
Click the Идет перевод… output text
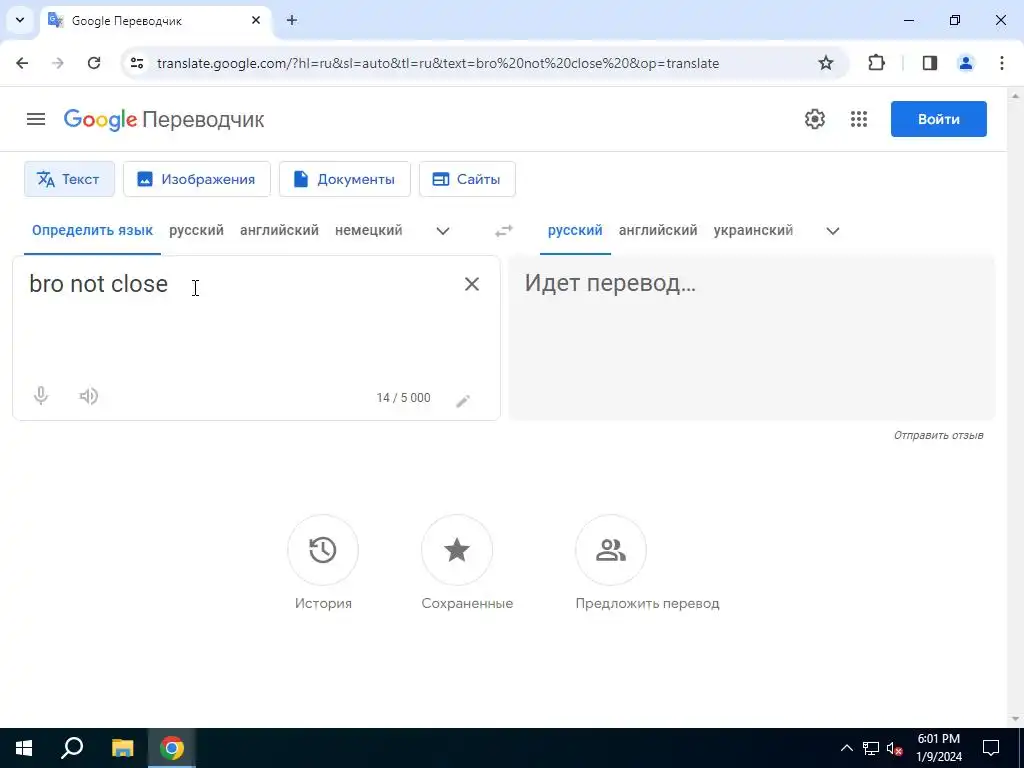point(610,283)
